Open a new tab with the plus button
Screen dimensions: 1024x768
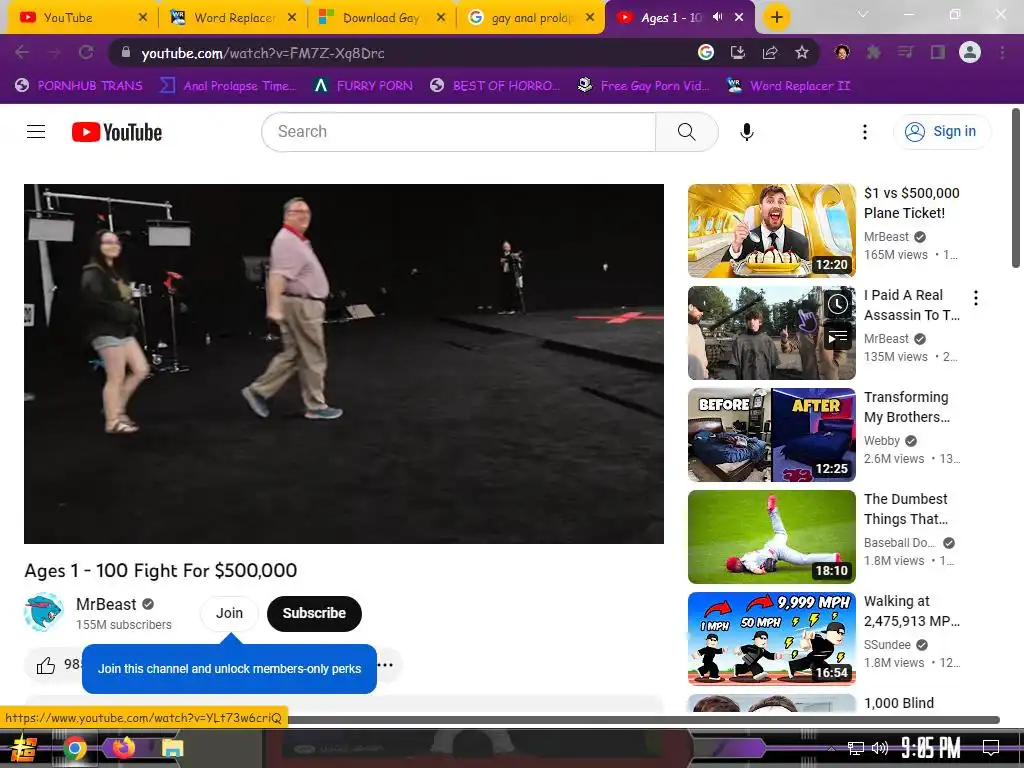pyautogui.click(x=776, y=17)
